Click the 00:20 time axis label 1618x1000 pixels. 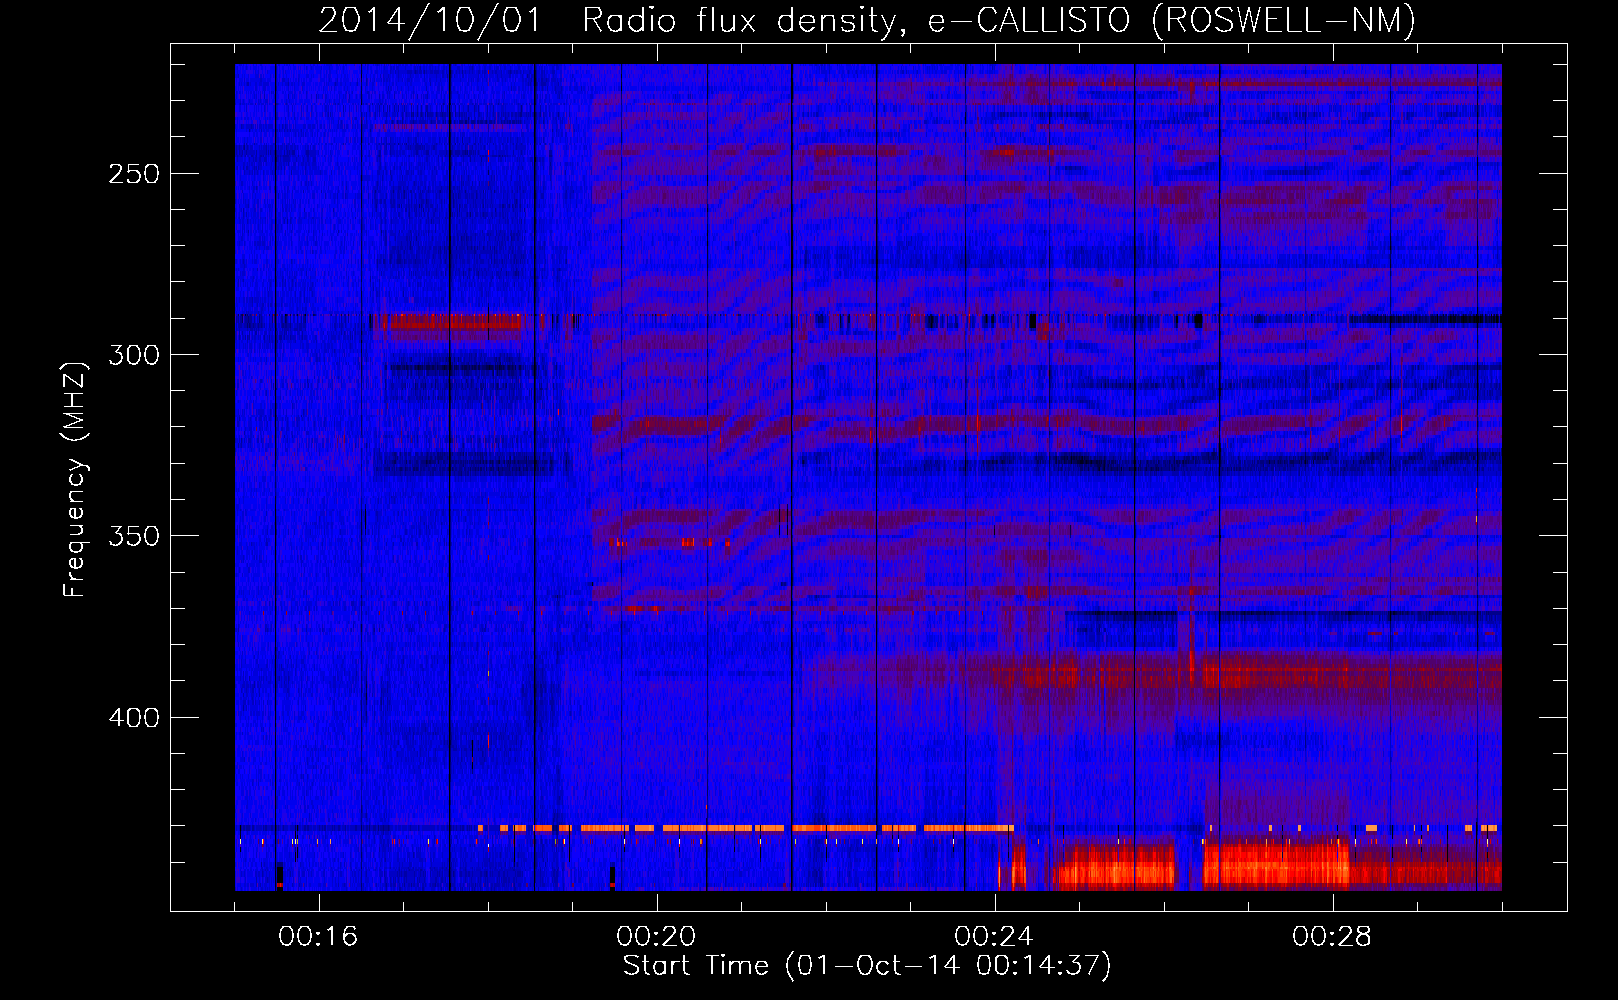(656, 936)
